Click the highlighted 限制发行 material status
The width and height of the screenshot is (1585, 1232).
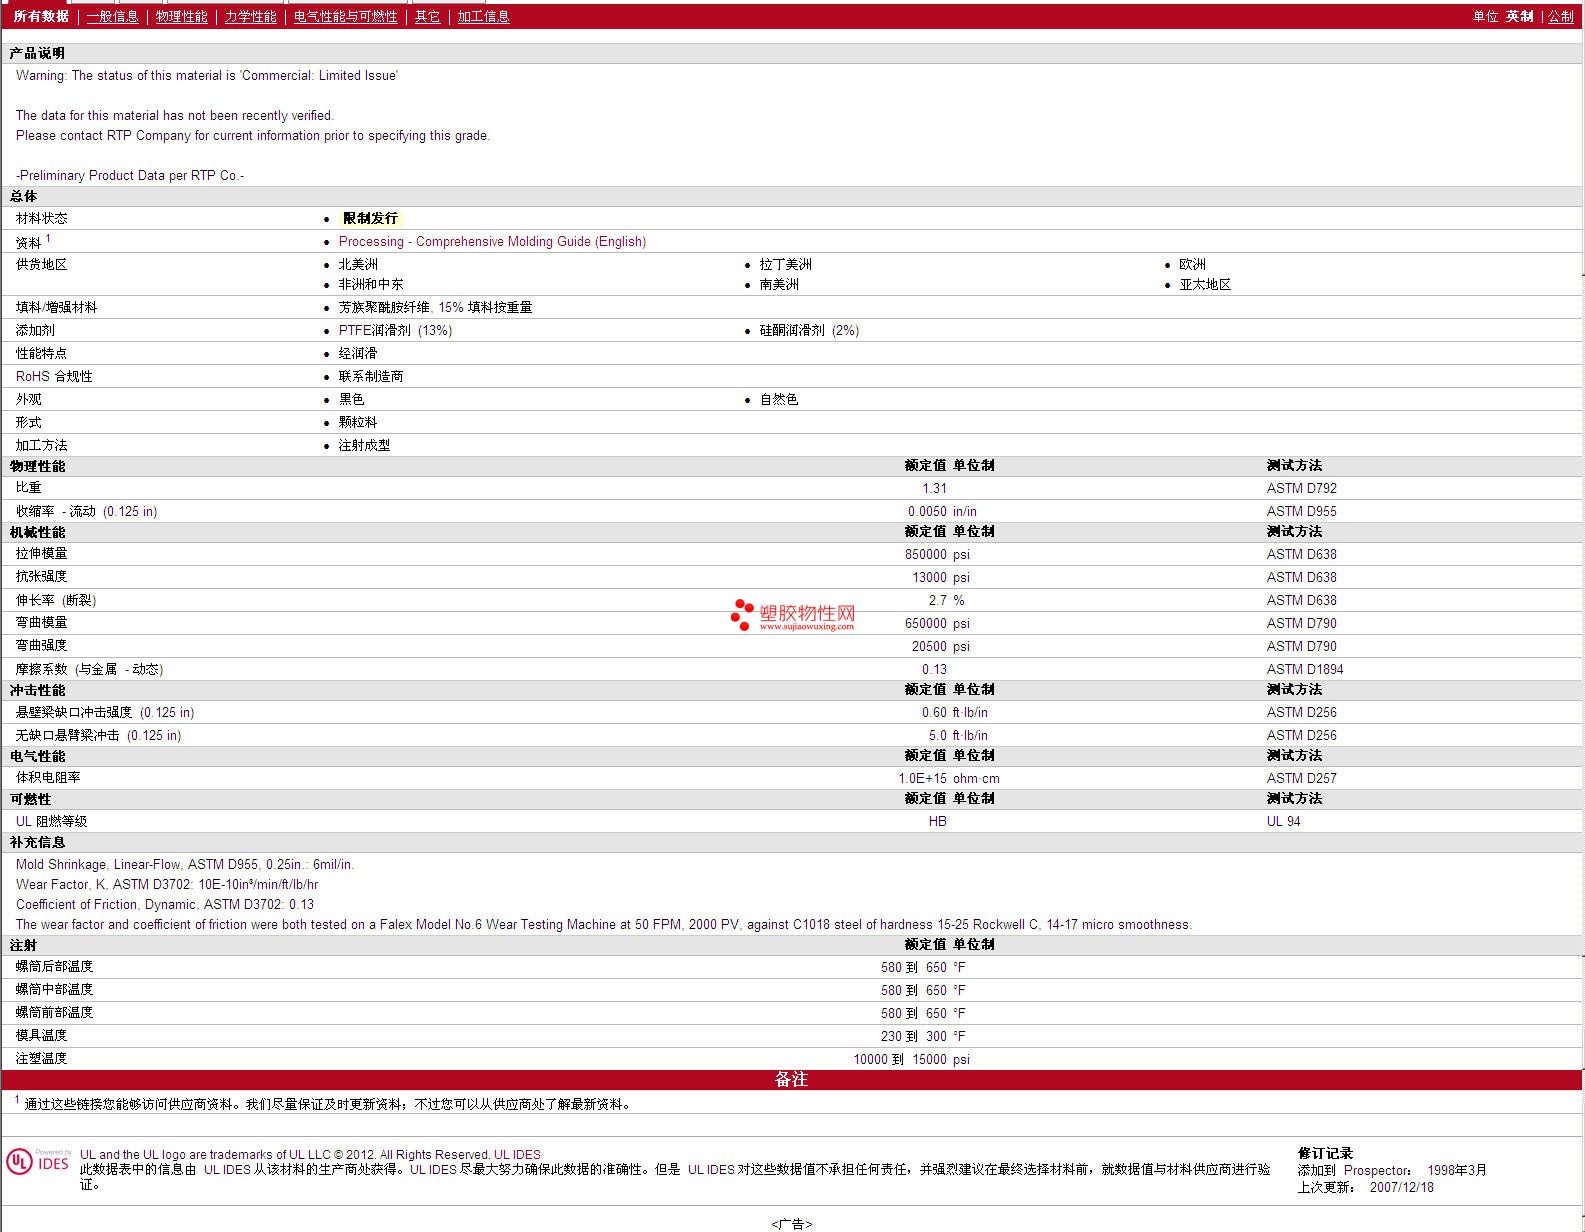(370, 218)
